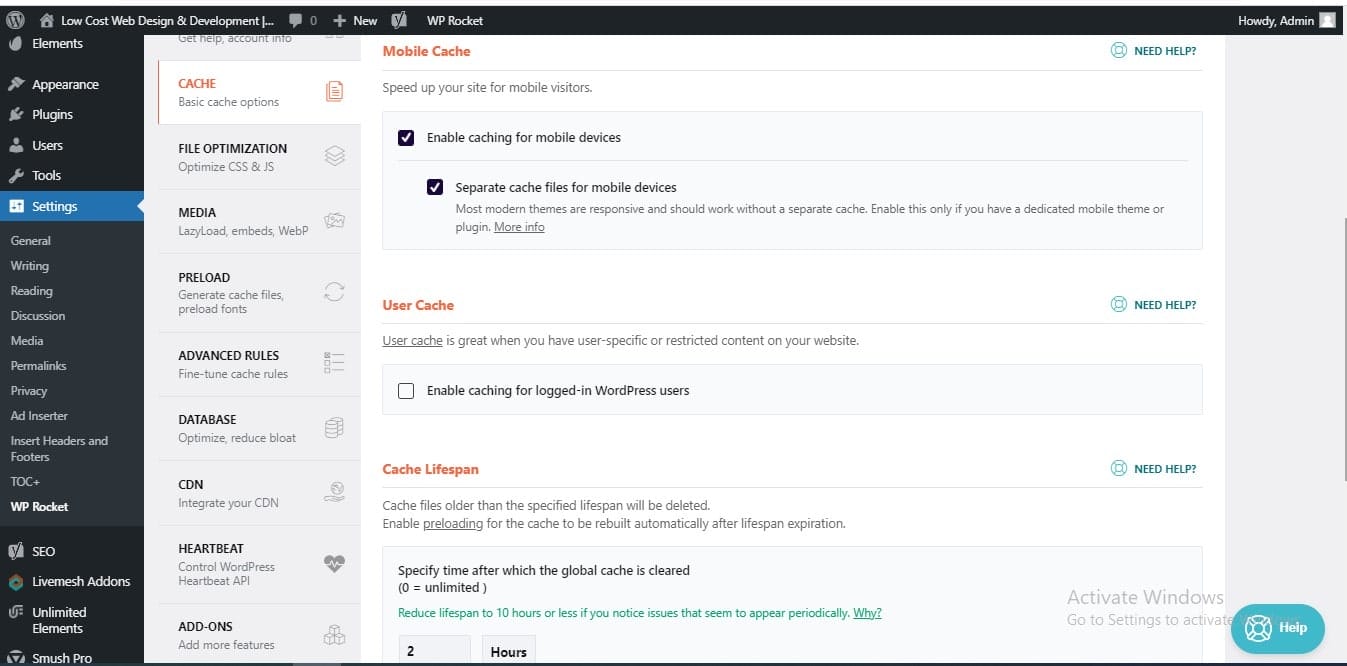Viewport: 1347px width, 666px height.
Task: Open the Heartbeat tab
Action: [259, 564]
